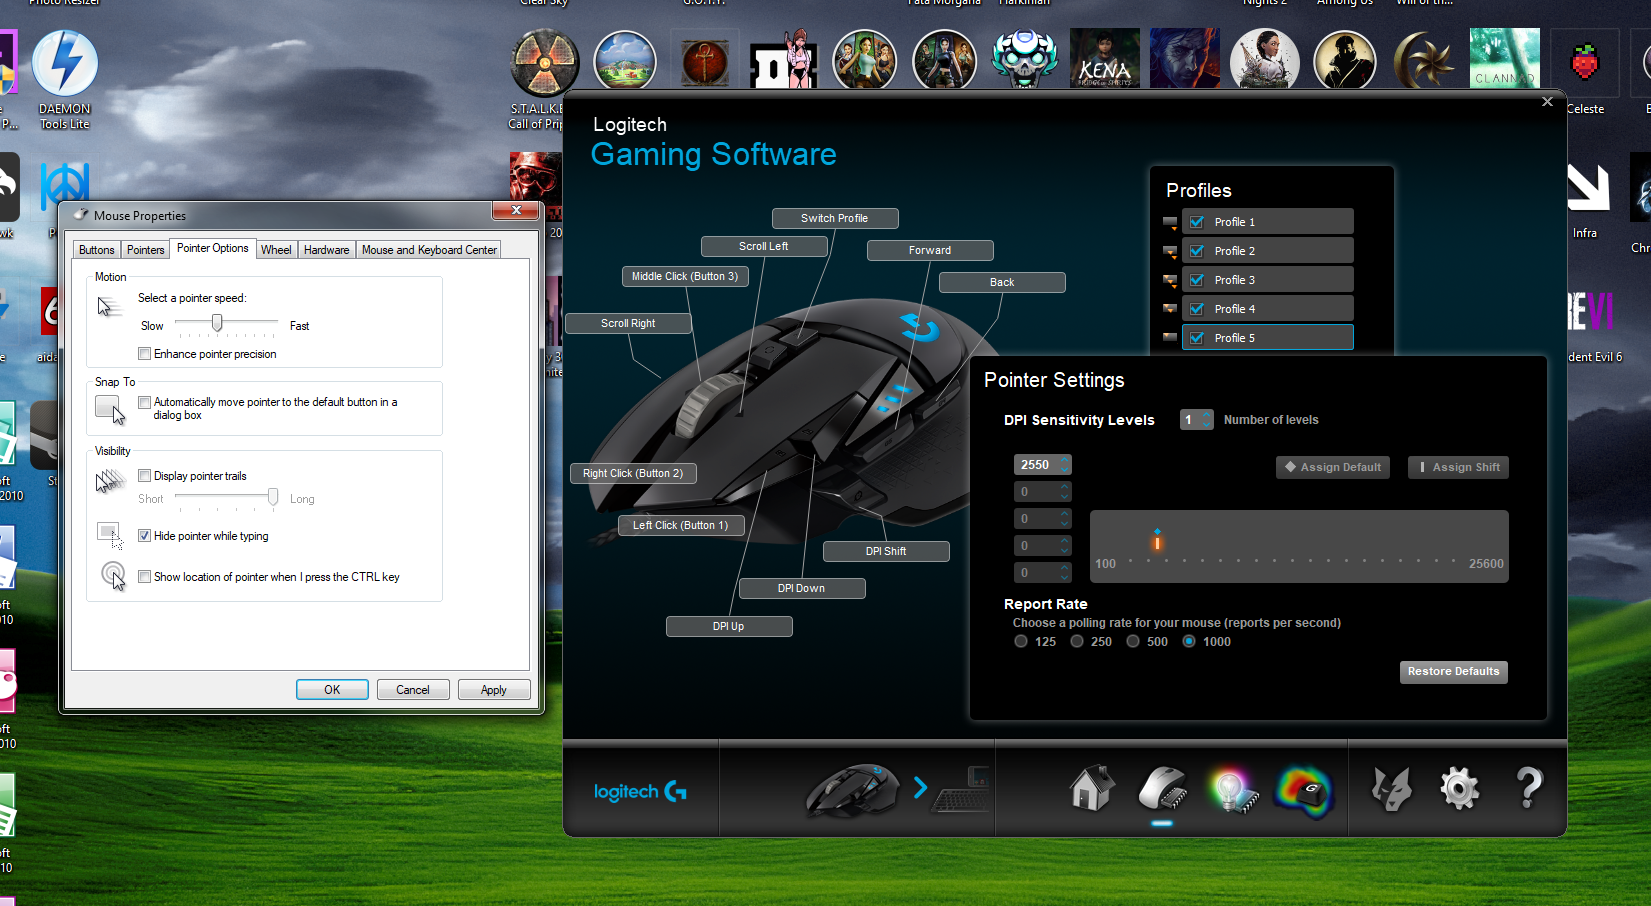Click the pointer speed slider handle
This screenshot has height=906, width=1651.
pos(217,323)
